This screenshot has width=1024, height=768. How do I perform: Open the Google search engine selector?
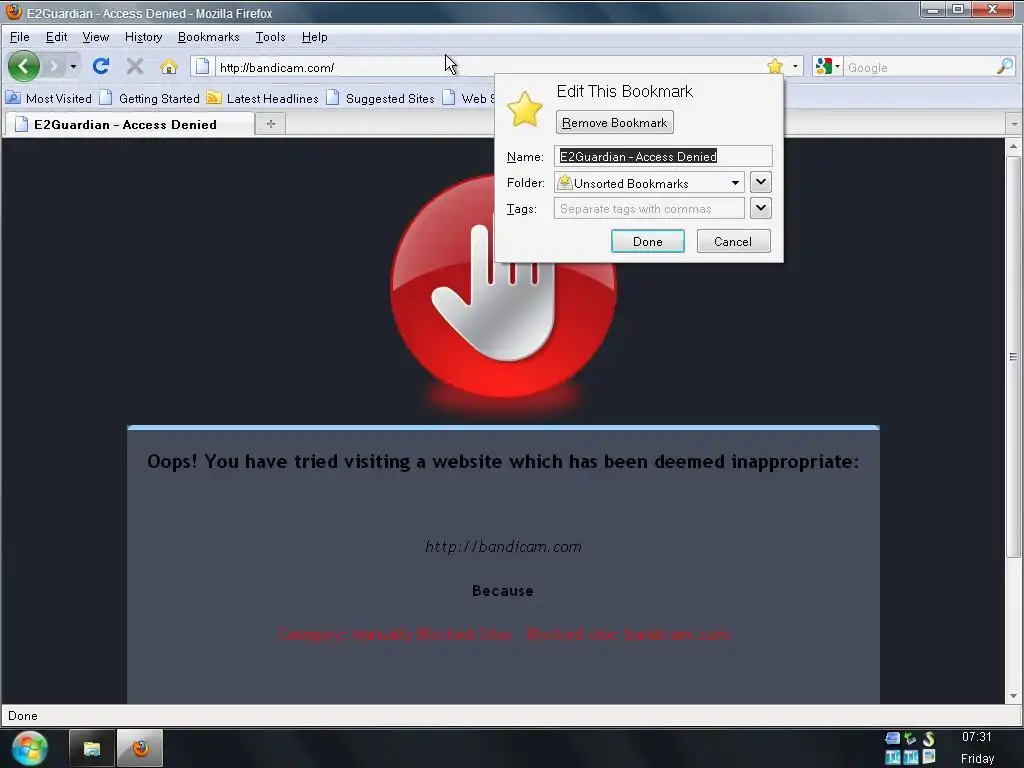(x=827, y=67)
